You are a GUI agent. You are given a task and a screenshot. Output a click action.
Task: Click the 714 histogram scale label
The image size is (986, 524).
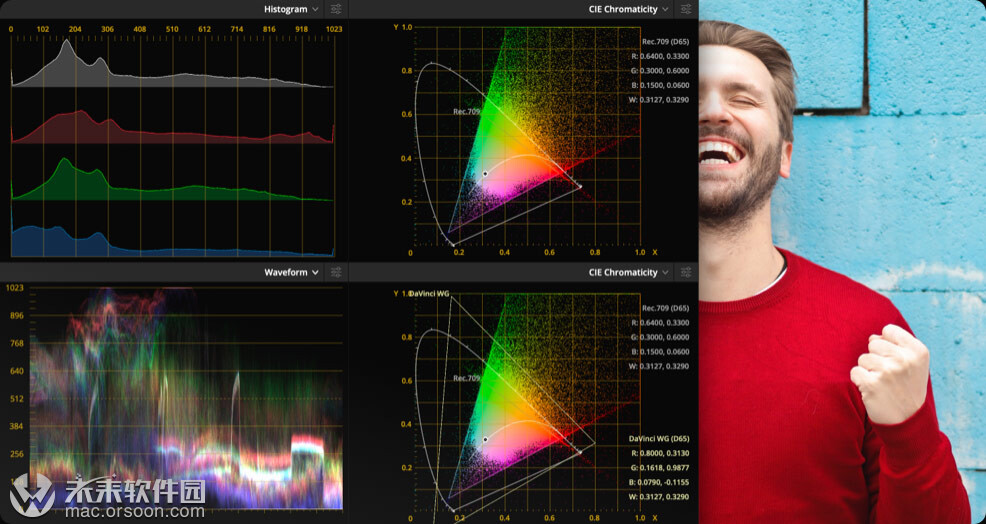click(236, 29)
